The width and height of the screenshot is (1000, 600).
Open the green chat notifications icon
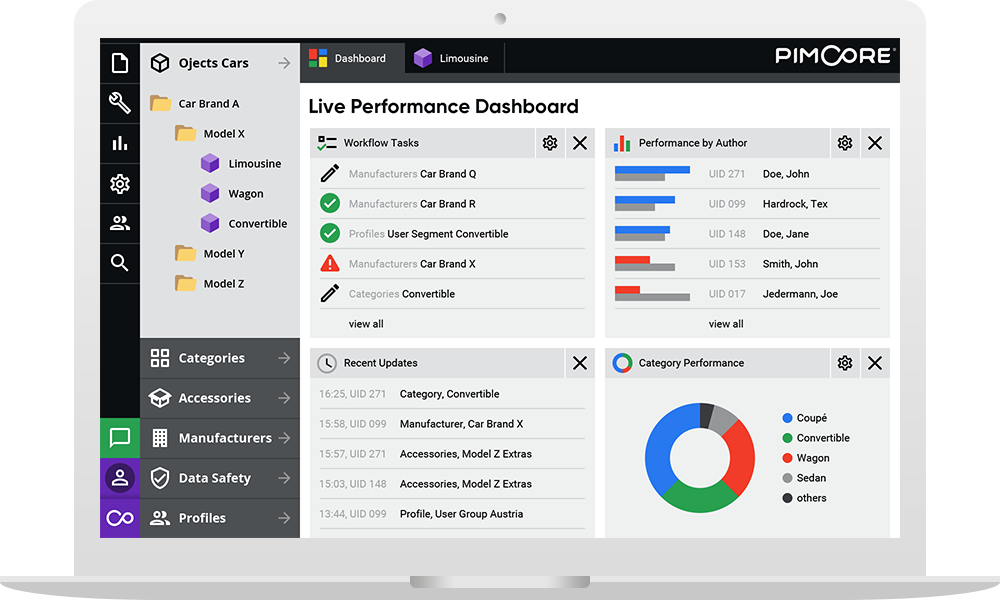120,438
